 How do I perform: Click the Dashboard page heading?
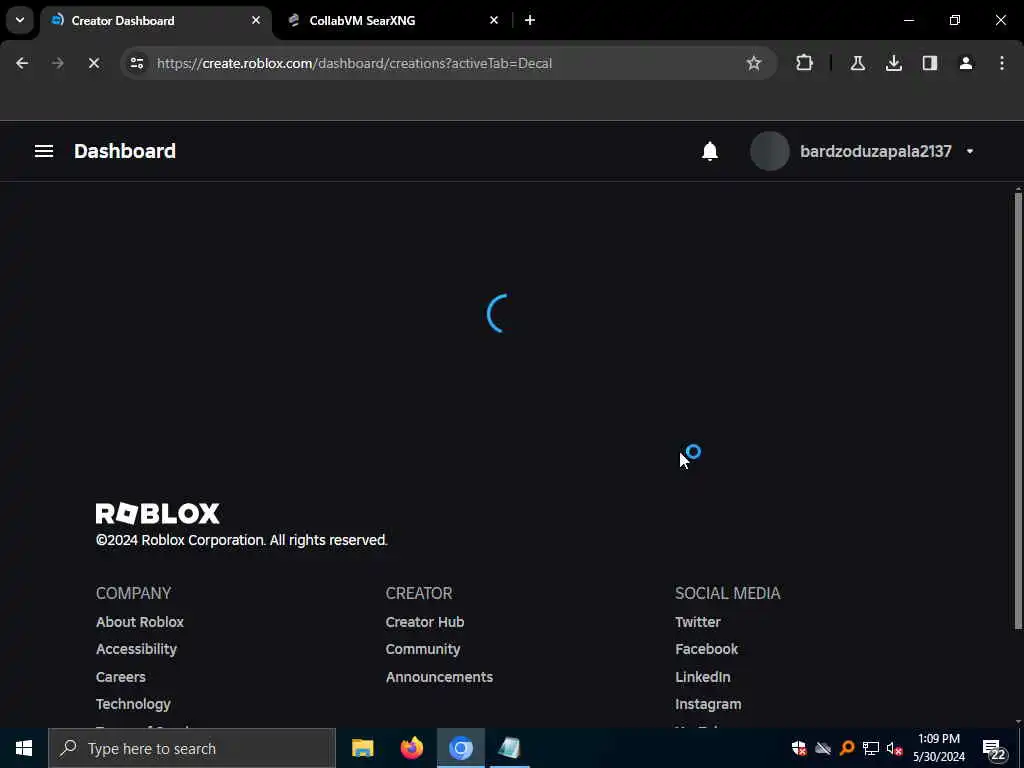(125, 151)
